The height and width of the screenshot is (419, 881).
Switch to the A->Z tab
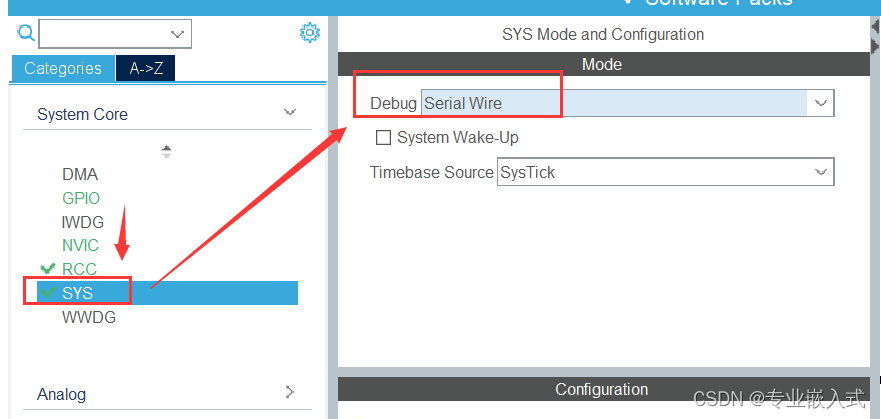tap(146, 68)
